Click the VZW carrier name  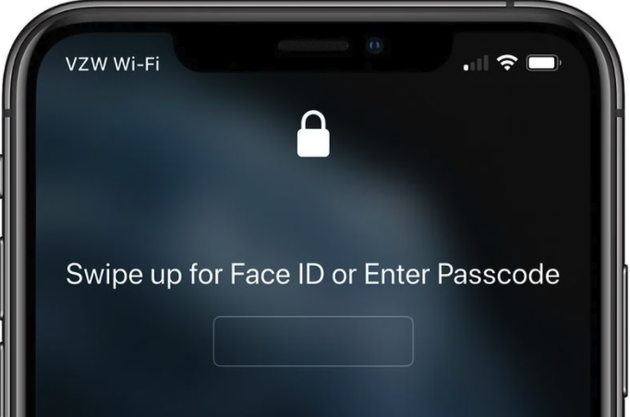tap(87, 64)
